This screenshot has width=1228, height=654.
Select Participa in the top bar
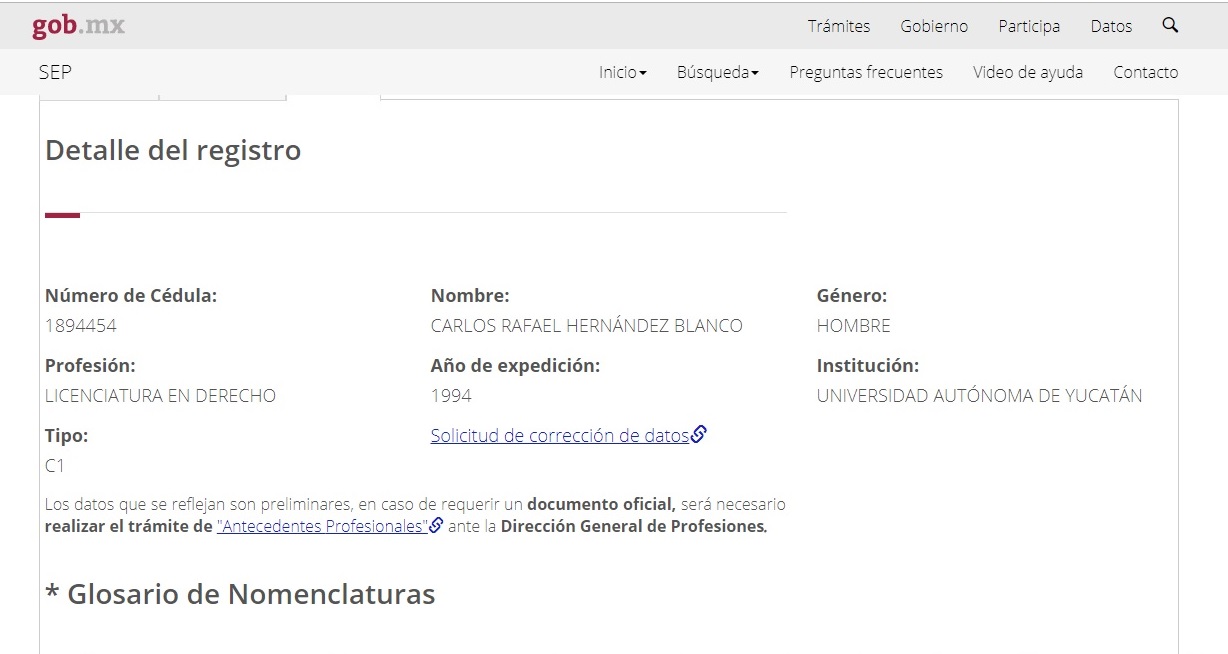1028,26
